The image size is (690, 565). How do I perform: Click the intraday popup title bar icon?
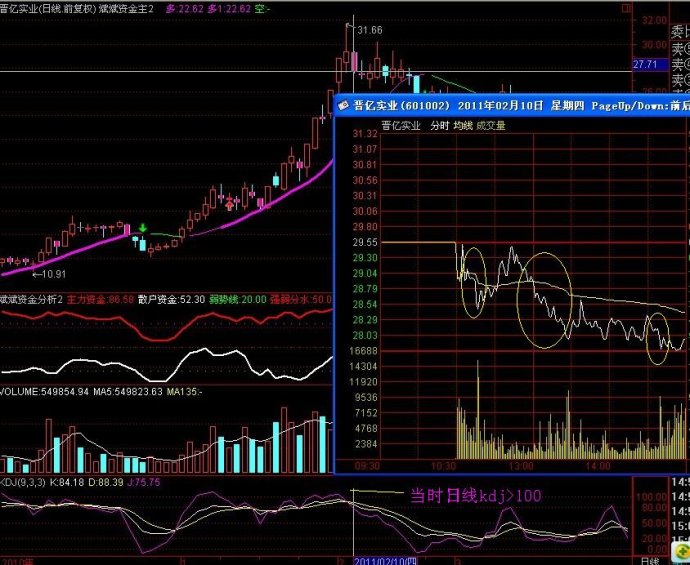343,106
